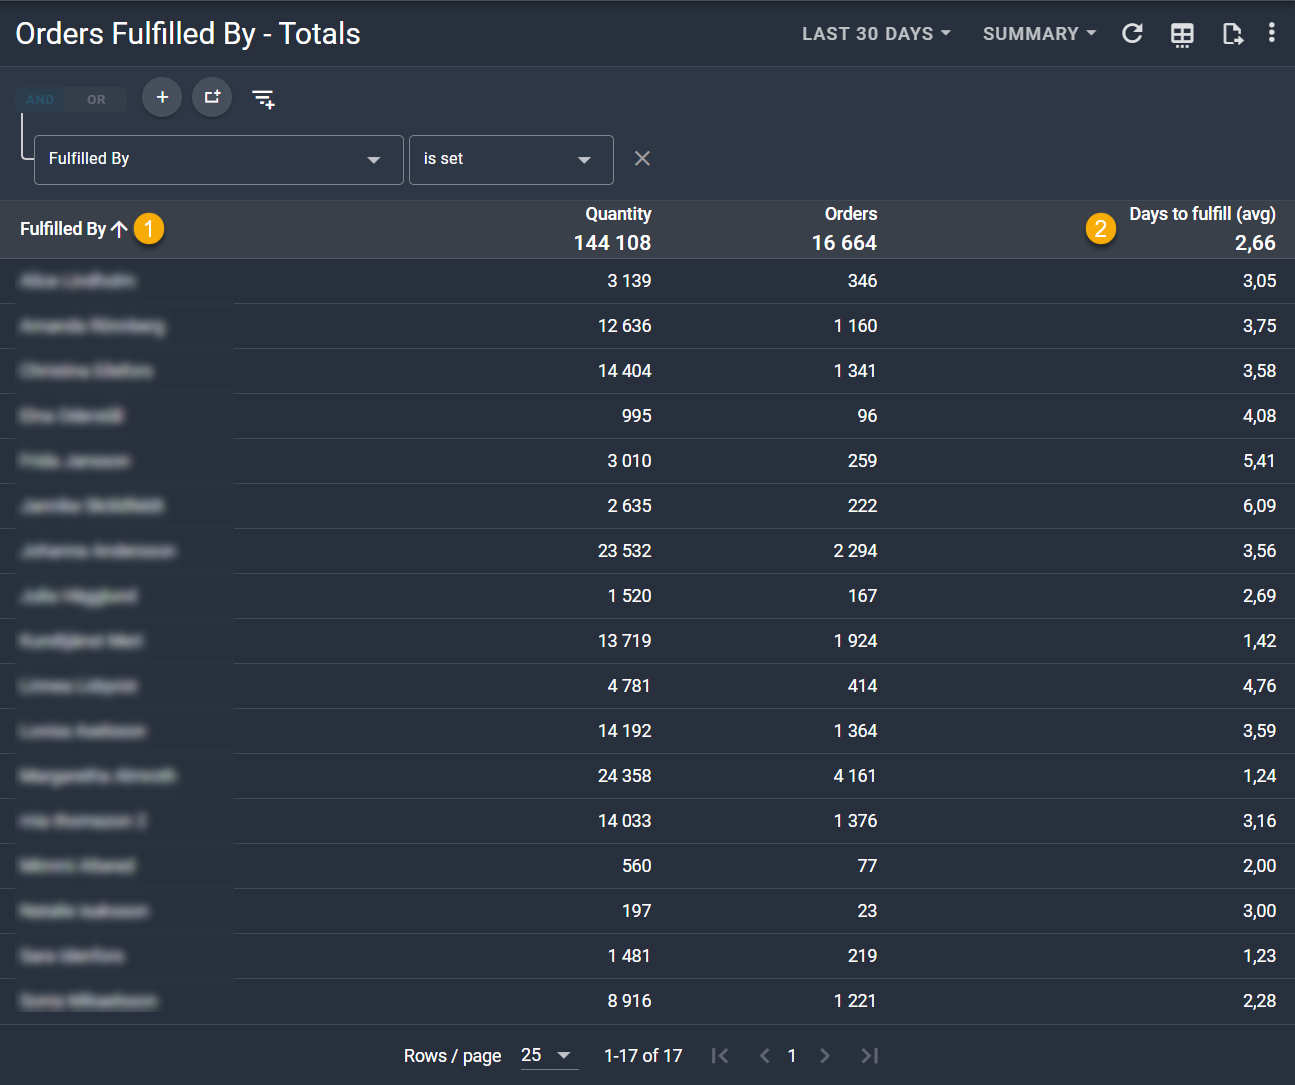Switch filter logic to OR
Image resolution: width=1295 pixels, height=1085 pixels.
point(96,100)
